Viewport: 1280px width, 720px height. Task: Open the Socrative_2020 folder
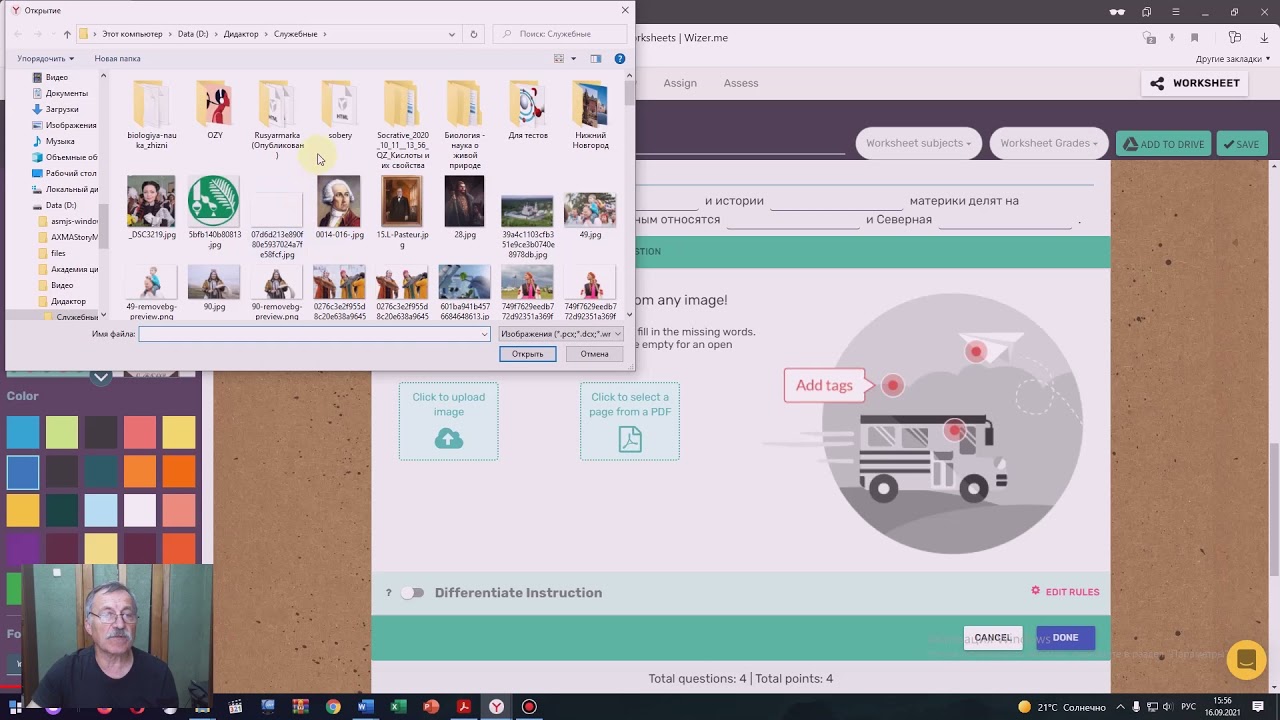402,125
